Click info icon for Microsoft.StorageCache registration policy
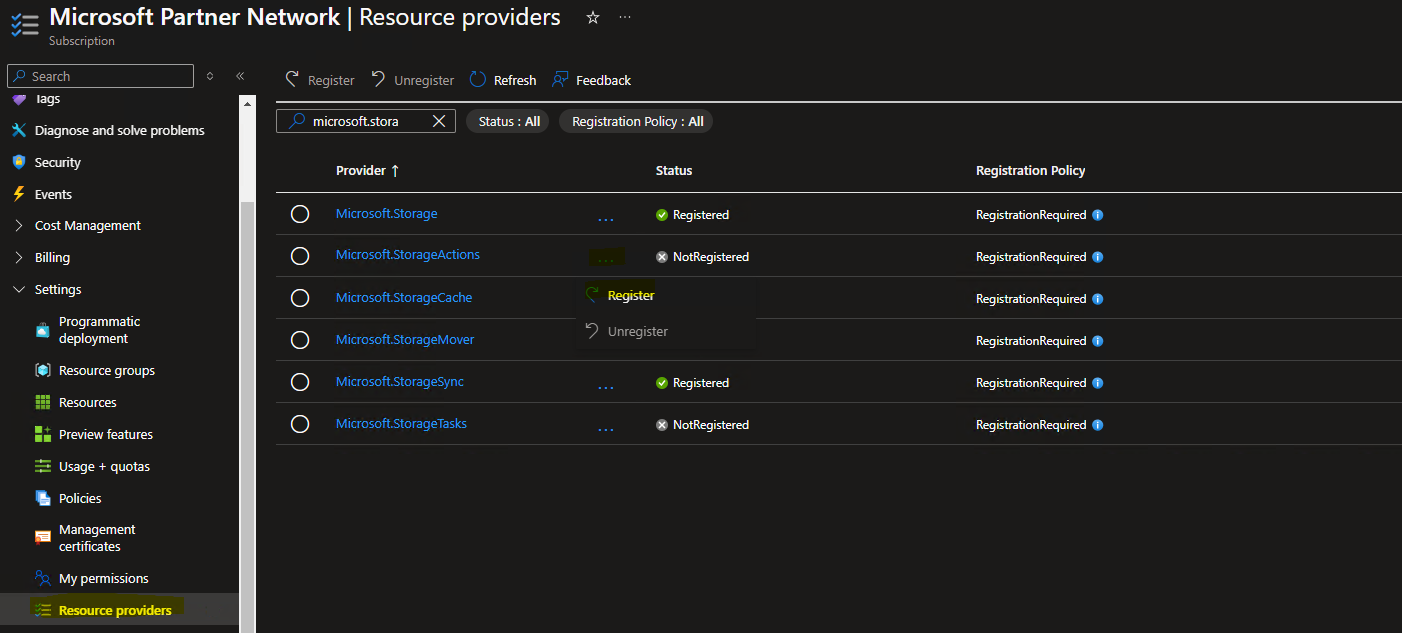This screenshot has width=1402, height=633. point(1097,299)
